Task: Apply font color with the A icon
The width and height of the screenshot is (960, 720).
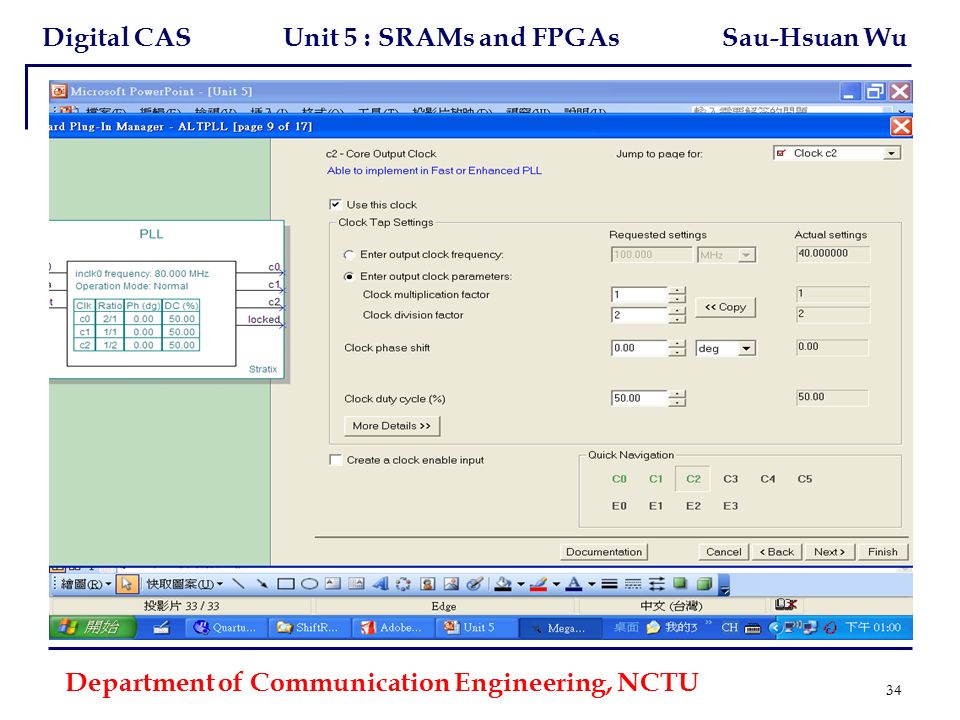Action: (574, 583)
